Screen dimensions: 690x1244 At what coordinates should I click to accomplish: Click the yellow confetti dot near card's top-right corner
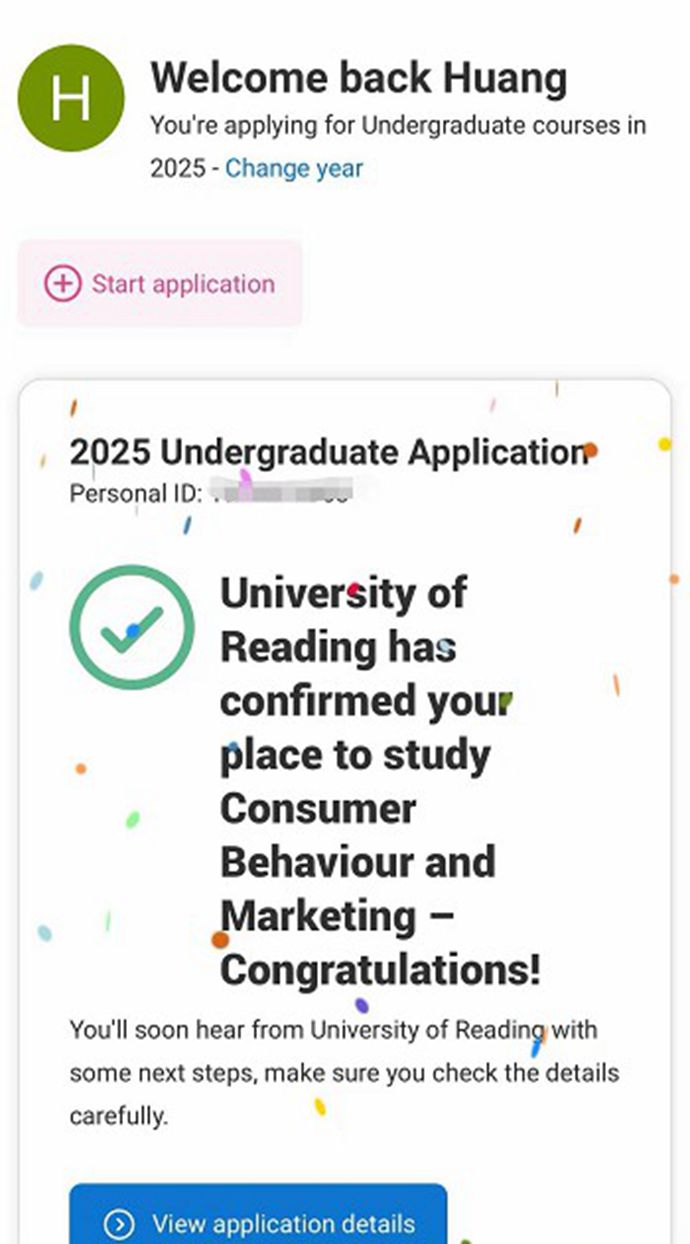664,444
